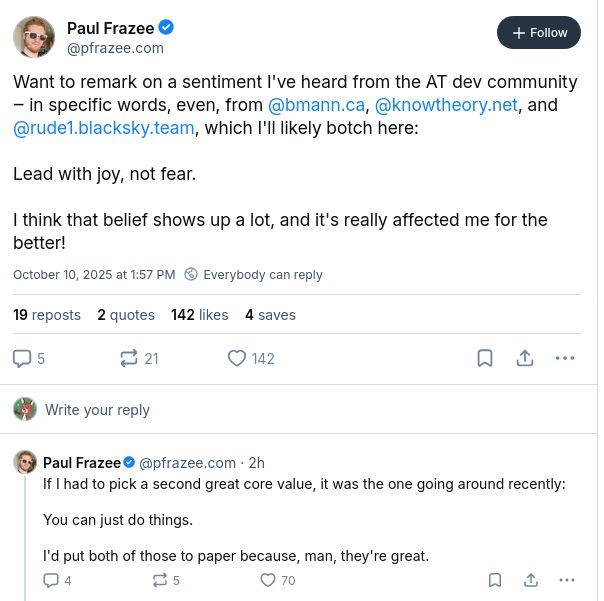604x601 pixels.
Task: Bookmark the main post
Action: [485, 358]
